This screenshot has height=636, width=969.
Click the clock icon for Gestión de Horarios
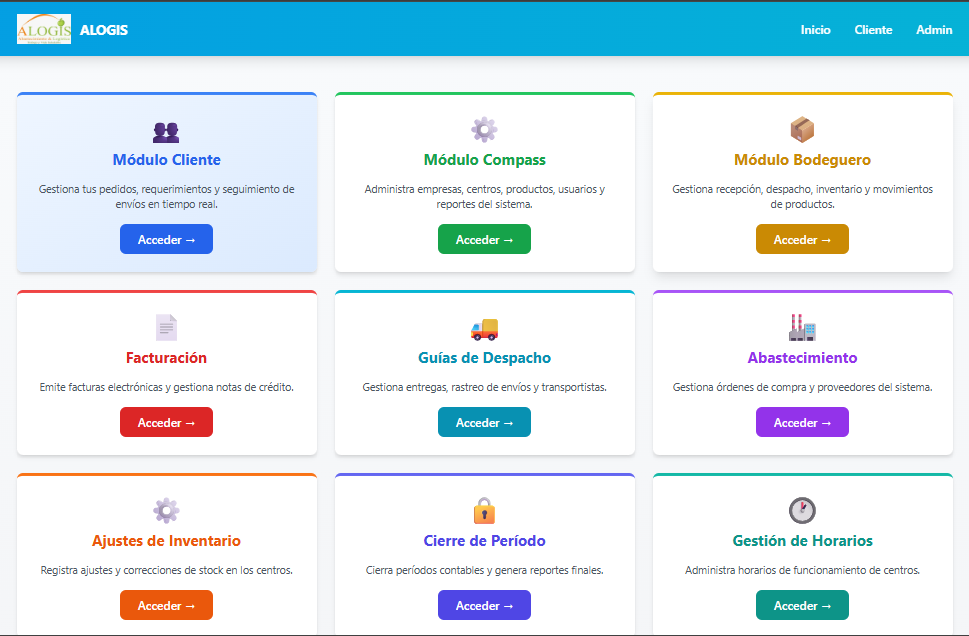[x=802, y=510]
